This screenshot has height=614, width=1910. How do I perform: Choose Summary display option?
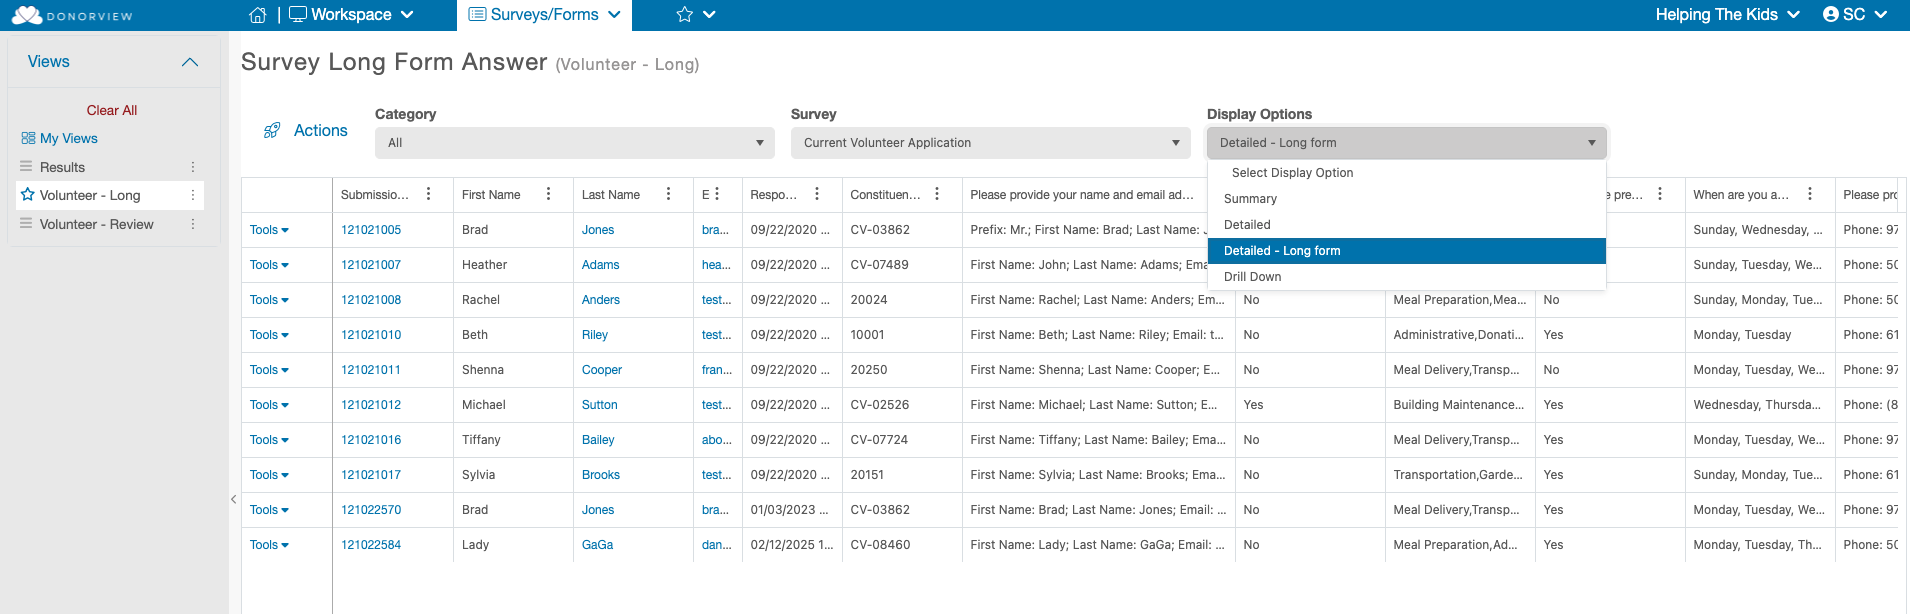click(1407, 199)
